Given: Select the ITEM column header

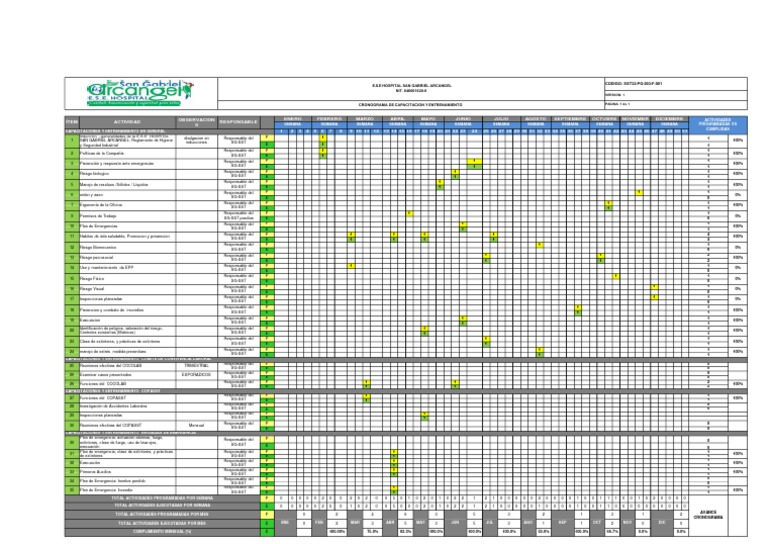Looking at the screenshot, I should pyautogui.click(x=72, y=121).
